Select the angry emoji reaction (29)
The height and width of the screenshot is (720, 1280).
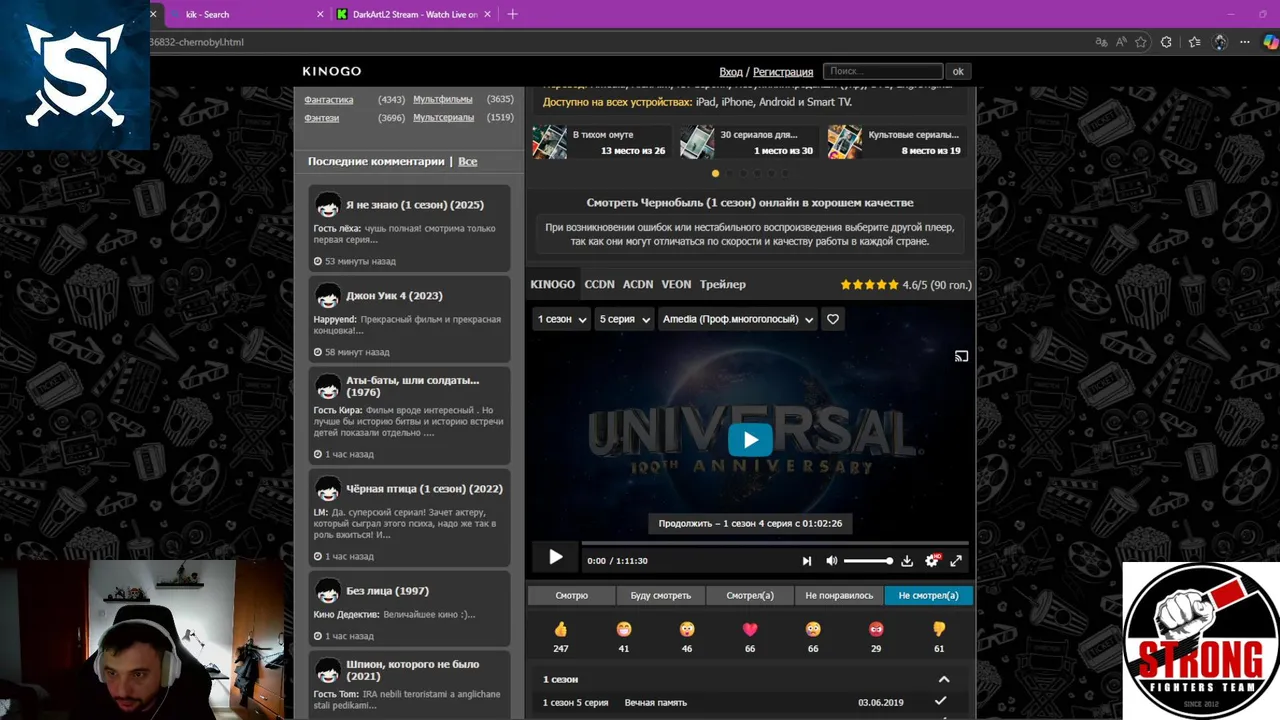pyautogui.click(x=876, y=629)
